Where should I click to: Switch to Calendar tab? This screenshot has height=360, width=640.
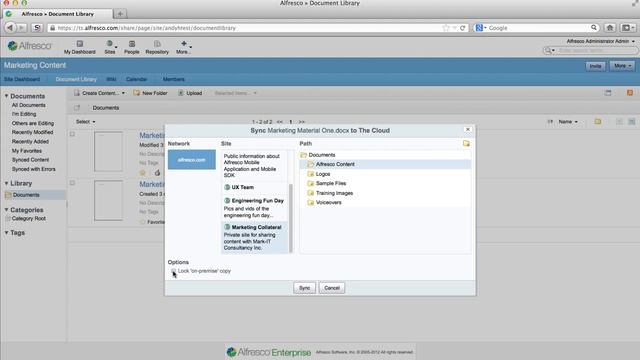pos(136,79)
